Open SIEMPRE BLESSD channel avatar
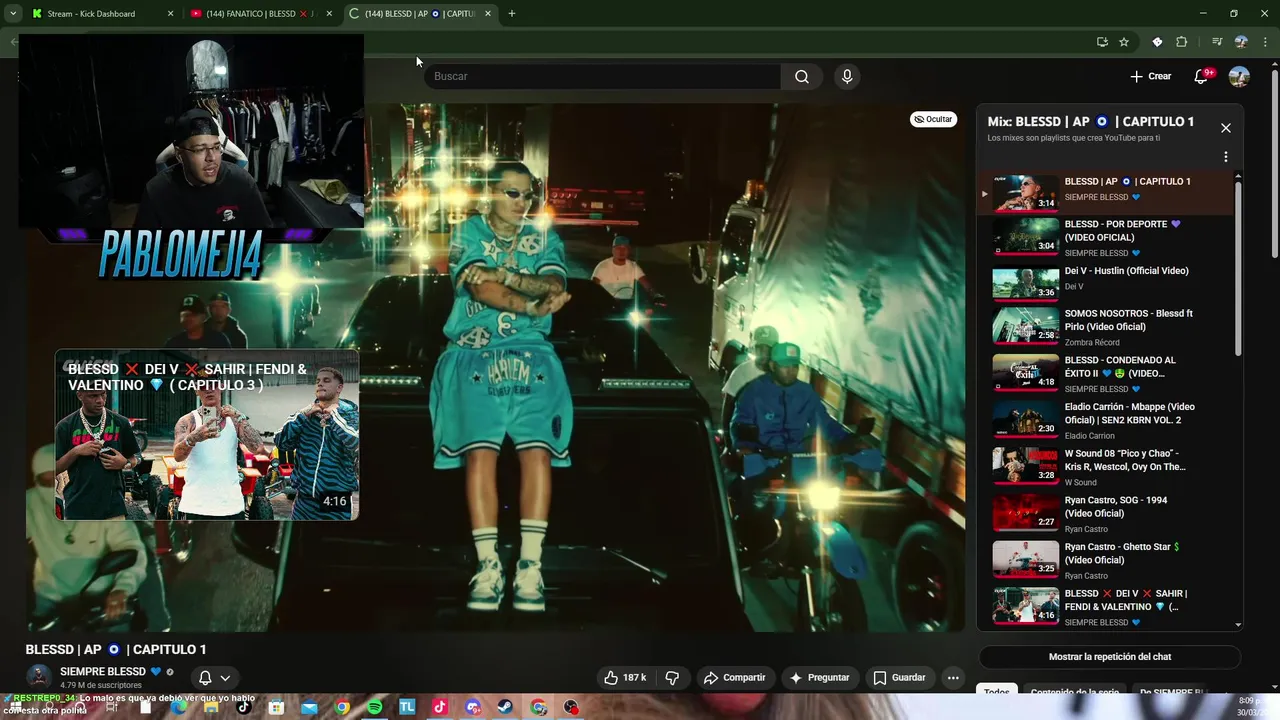Image resolution: width=1280 pixels, height=720 pixels. tap(39, 677)
